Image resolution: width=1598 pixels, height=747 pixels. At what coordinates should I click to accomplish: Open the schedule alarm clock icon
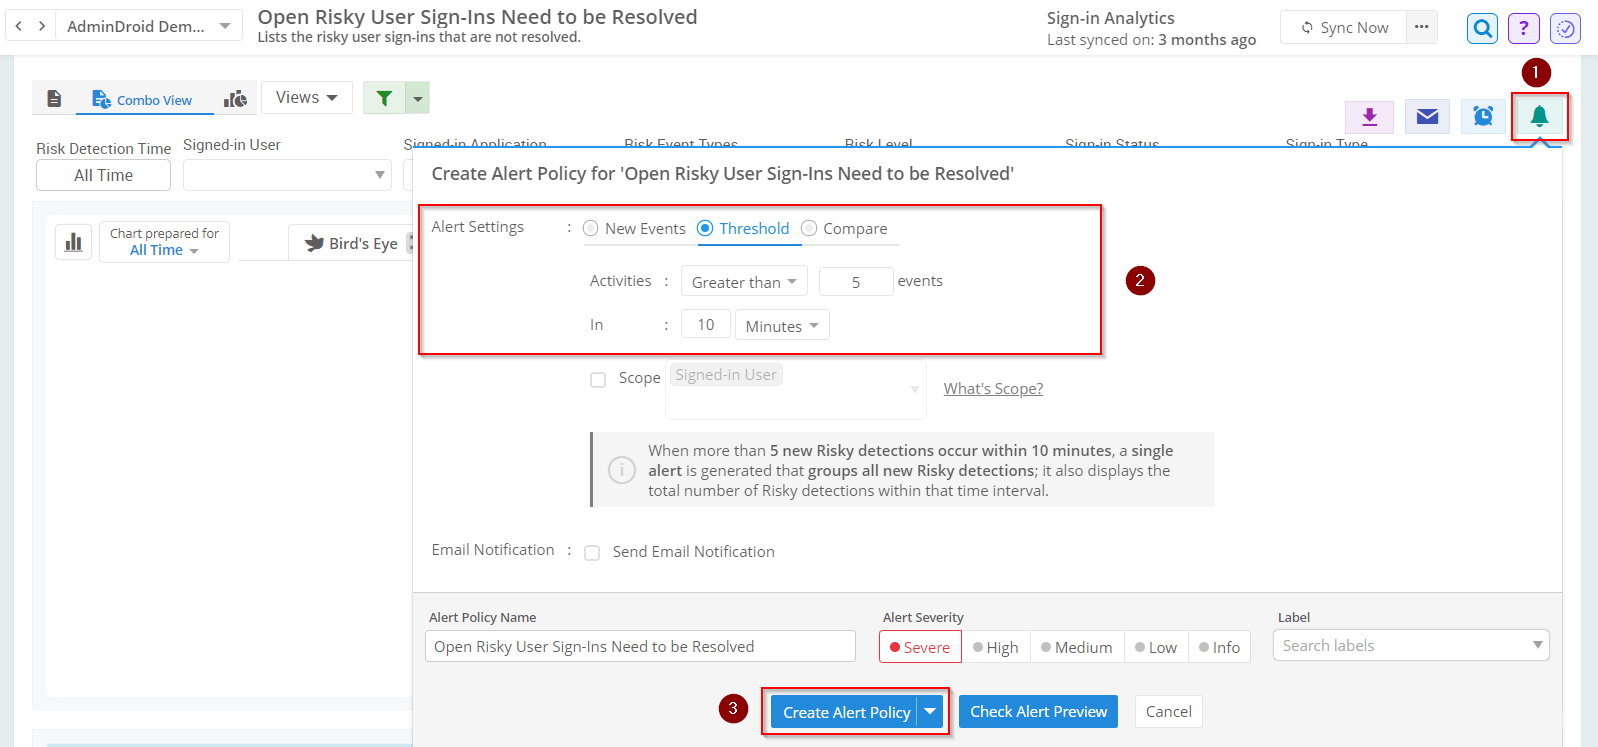tap(1483, 117)
